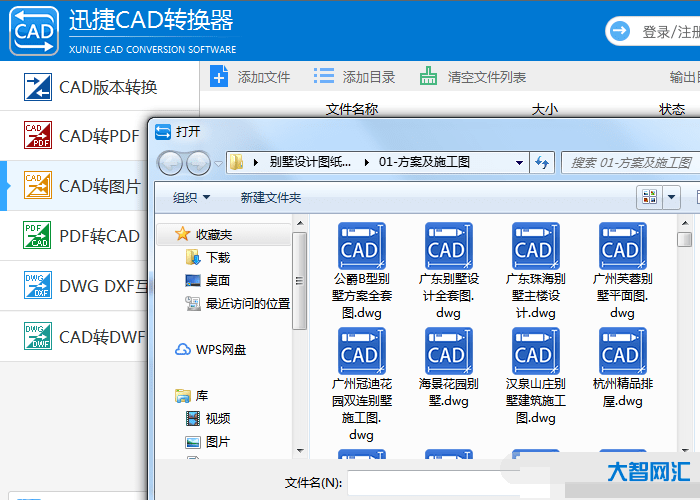Click 新建文件夹 new folder button
This screenshot has height=500, width=700.
click(270, 198)
